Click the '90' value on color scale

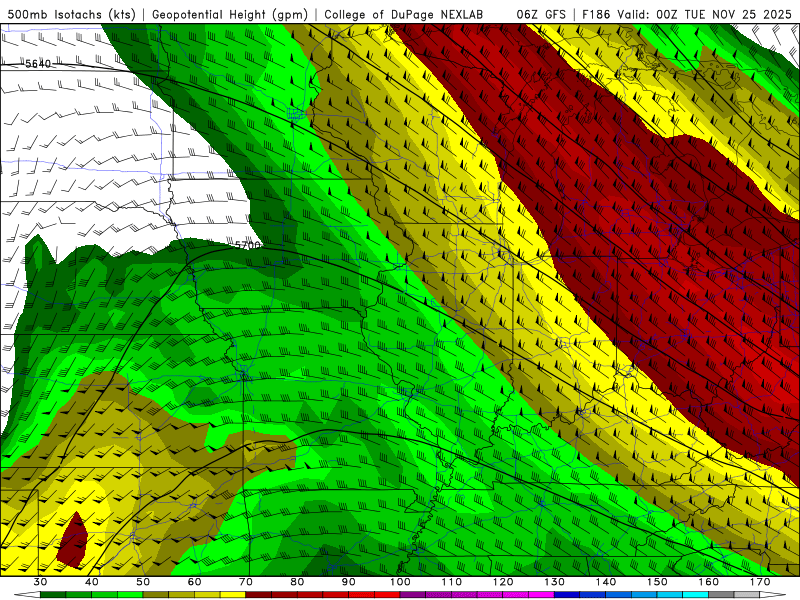pyautogui.click(x=349, y=582)
